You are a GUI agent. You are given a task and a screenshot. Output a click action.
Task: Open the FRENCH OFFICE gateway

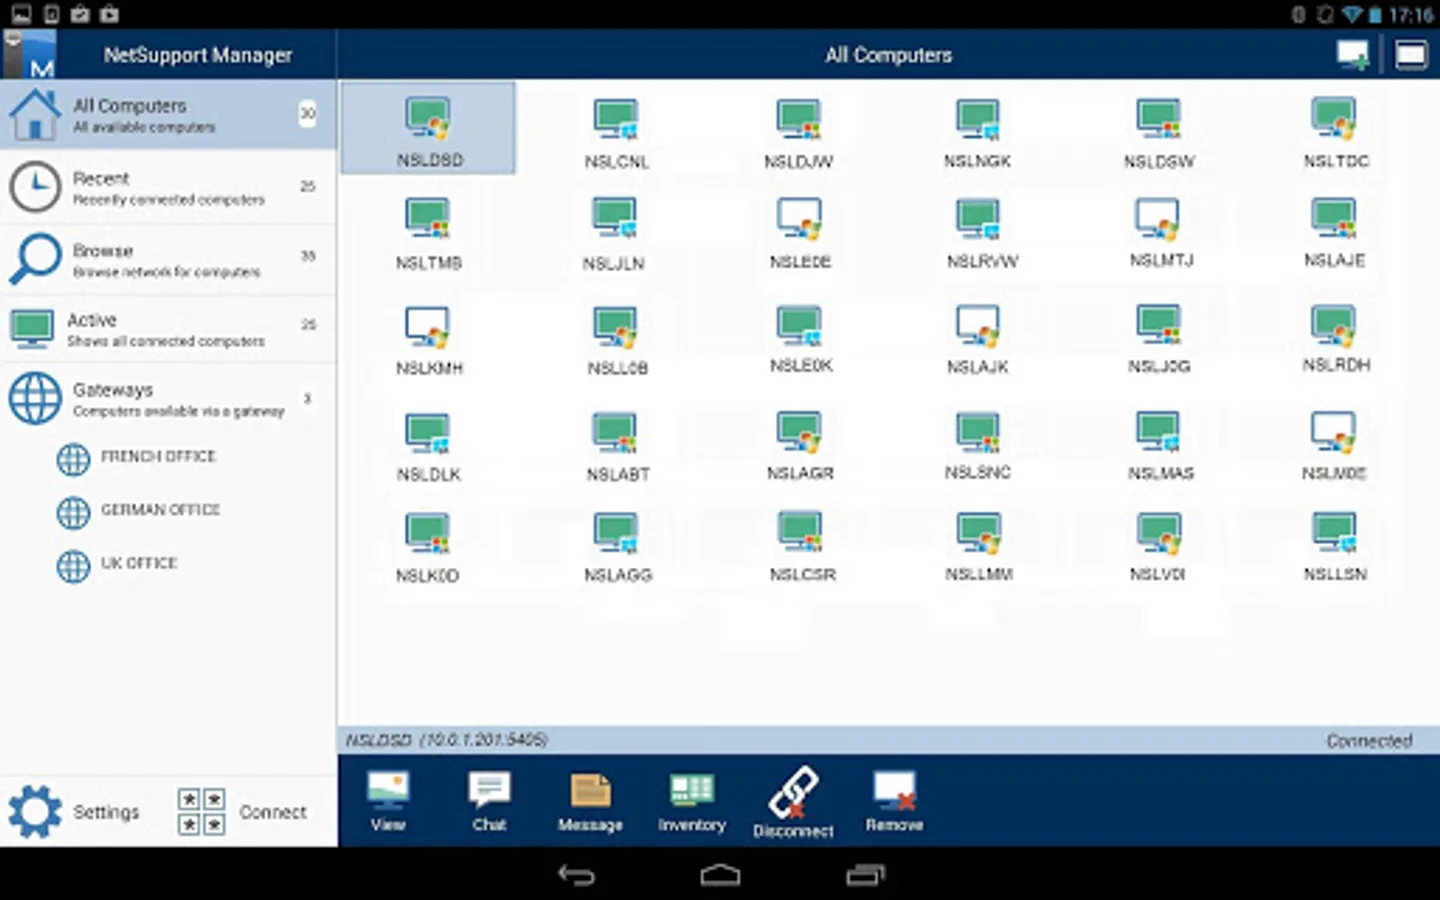157,457
